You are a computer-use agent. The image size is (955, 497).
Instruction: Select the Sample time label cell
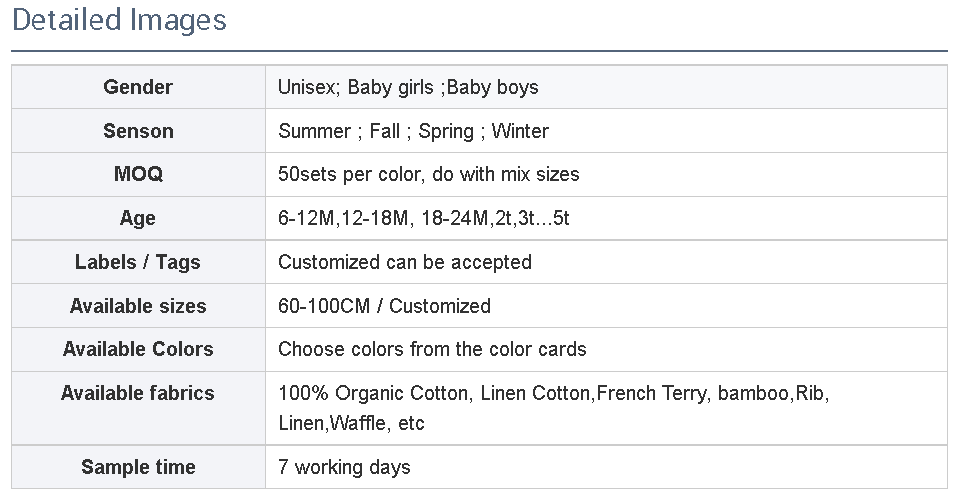tap(138, 467)
